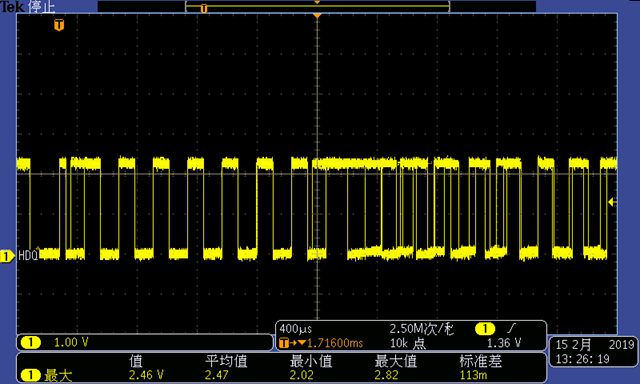This screenshot has height=384, width=640.
Task: Select the trigger level arrow on right edge
Action: [612, 202]
